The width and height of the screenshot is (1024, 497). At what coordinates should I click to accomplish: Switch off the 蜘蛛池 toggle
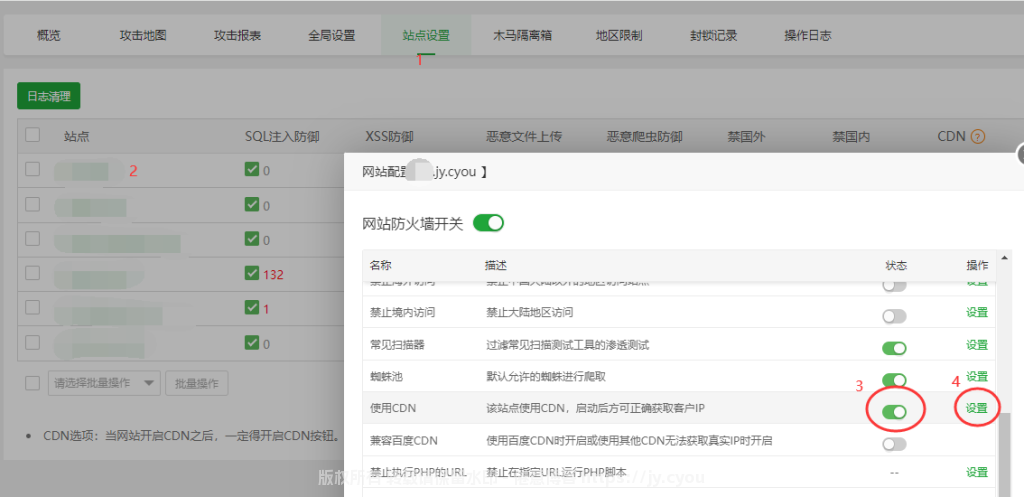click(x=894, y=380)
